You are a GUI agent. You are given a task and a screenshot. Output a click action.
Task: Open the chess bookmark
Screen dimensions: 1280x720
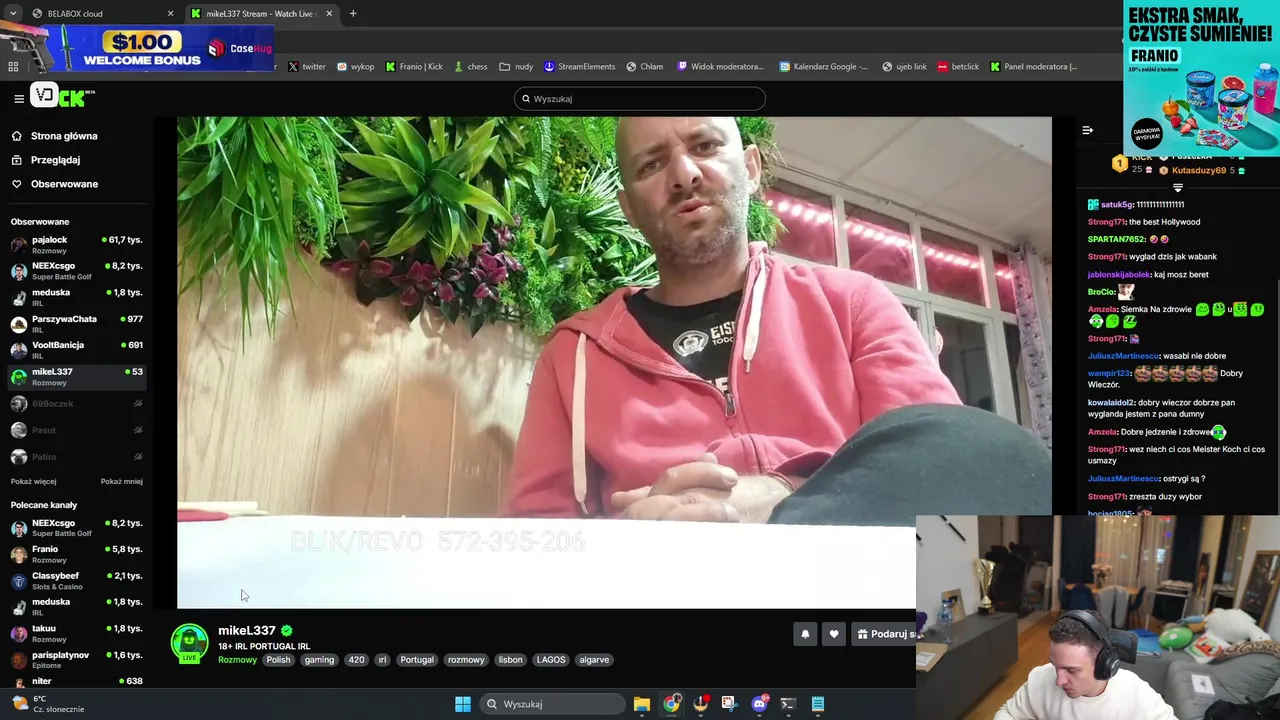[x=470, y=67]
